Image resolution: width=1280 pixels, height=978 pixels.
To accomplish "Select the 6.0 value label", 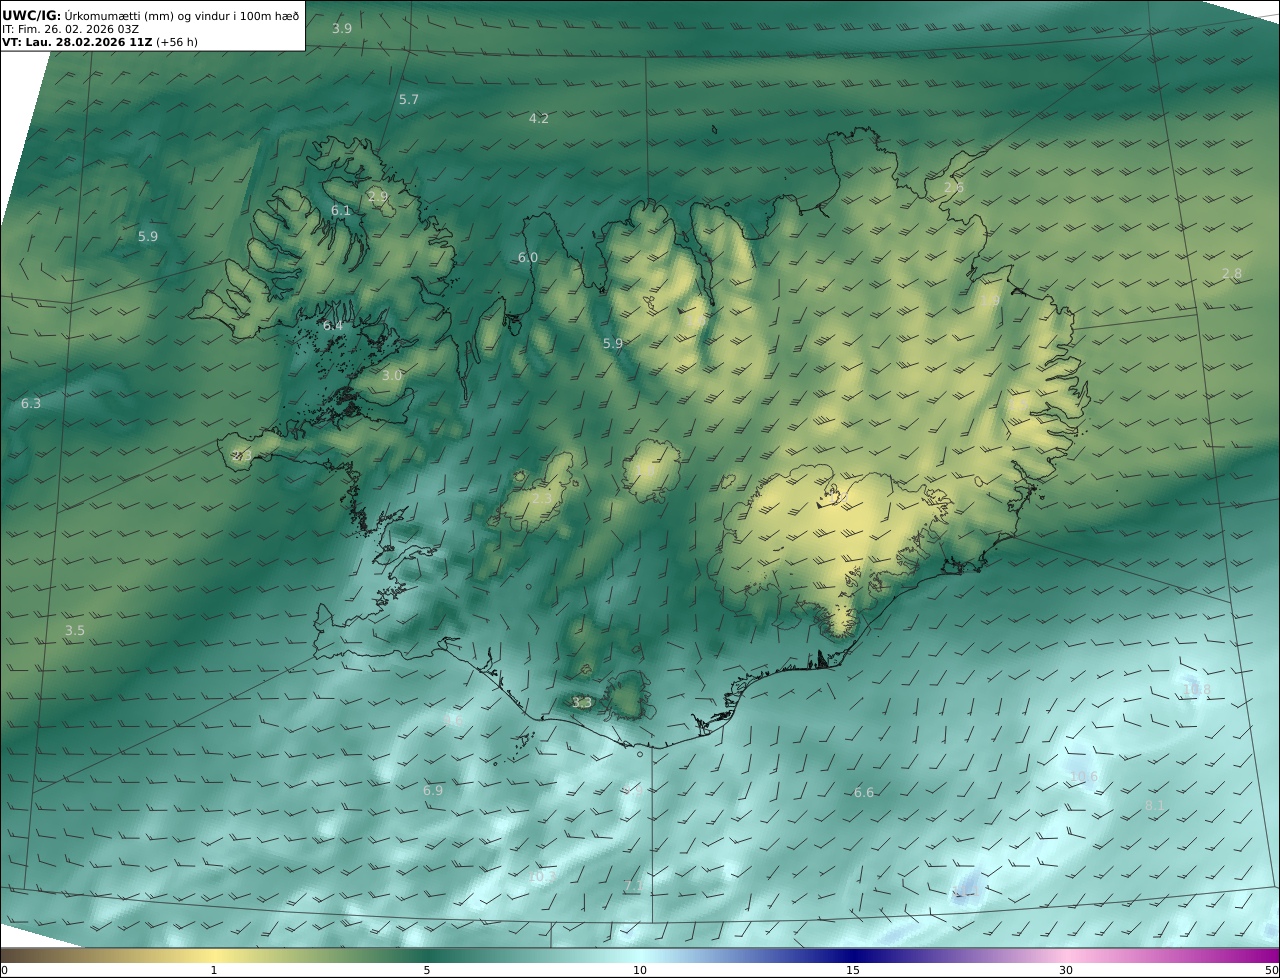I will click(528, 258).
